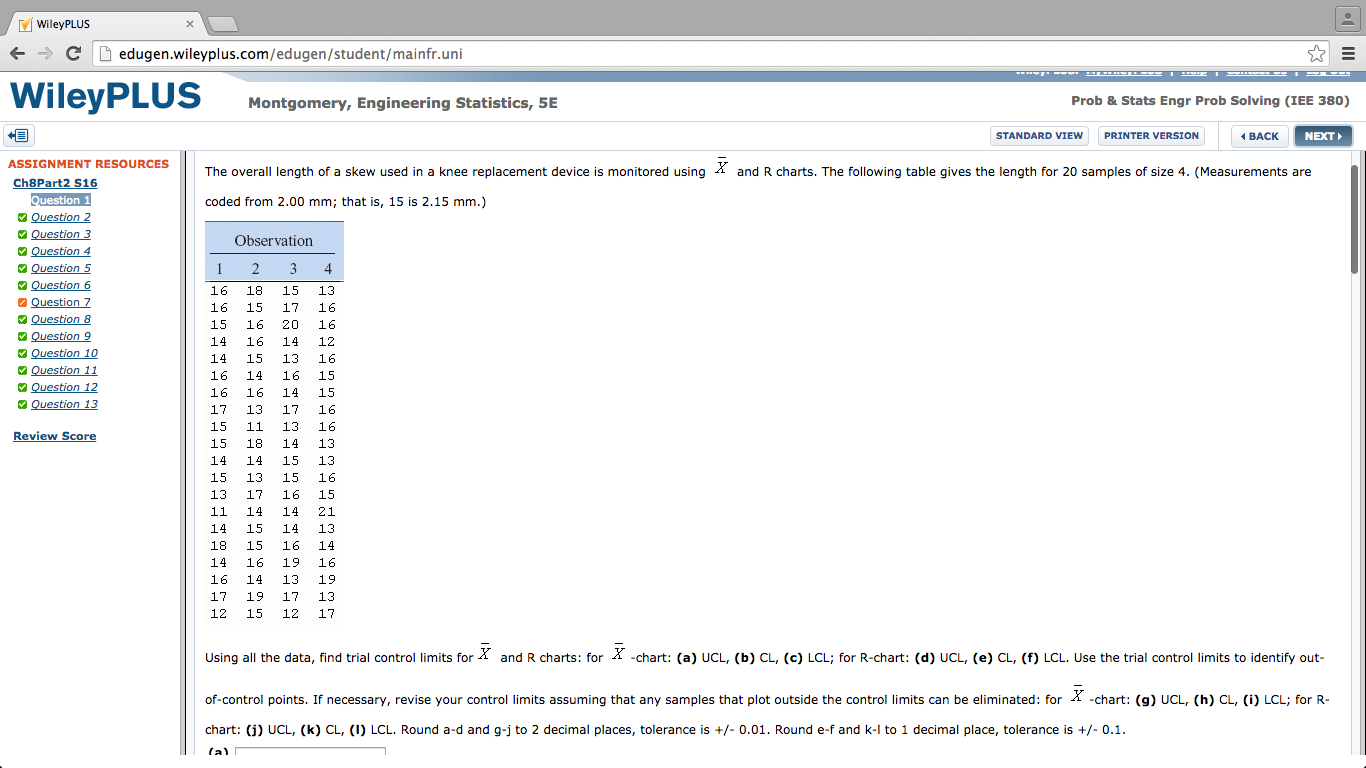Switch to Standard View
Screen dimensions: 1366x768
click(1039, 136)
